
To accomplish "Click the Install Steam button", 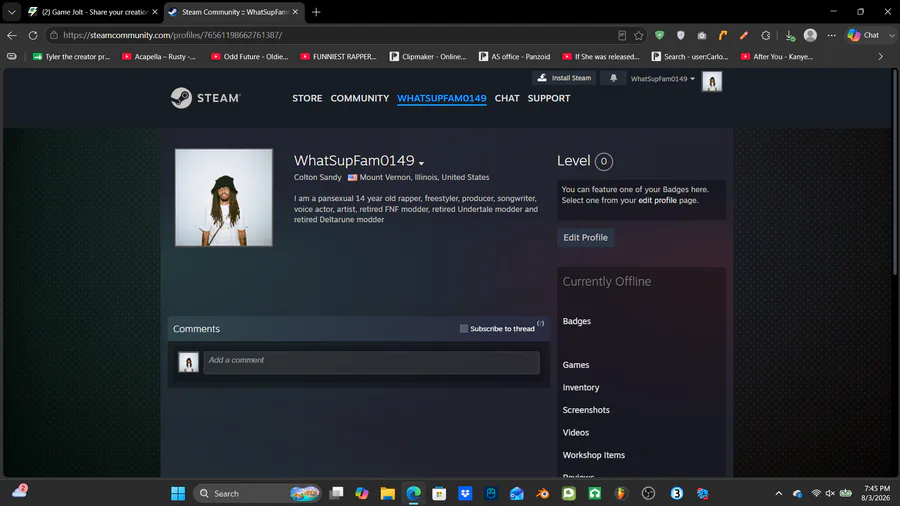I will point(564,78).
